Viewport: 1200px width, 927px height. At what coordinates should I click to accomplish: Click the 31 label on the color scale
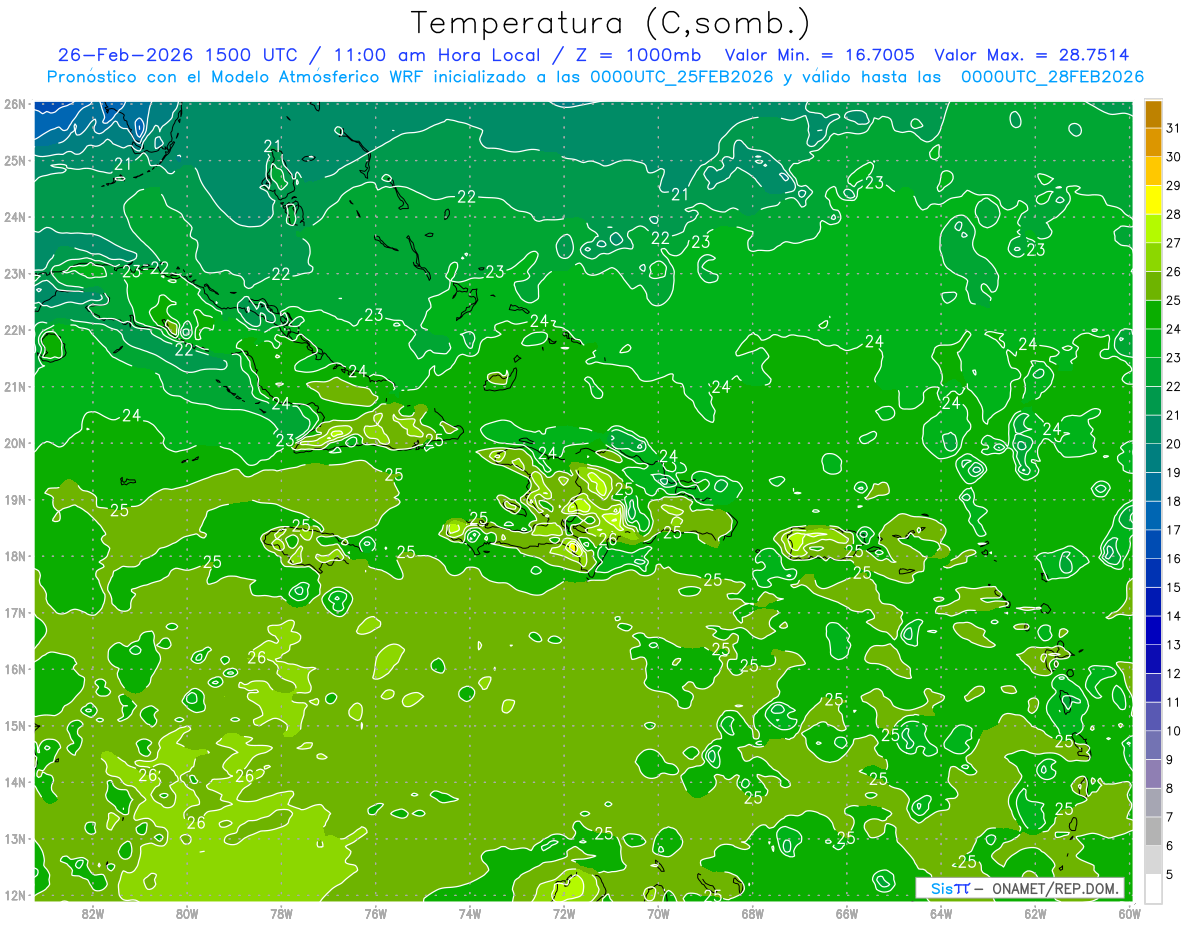[x=1174, y=128]
